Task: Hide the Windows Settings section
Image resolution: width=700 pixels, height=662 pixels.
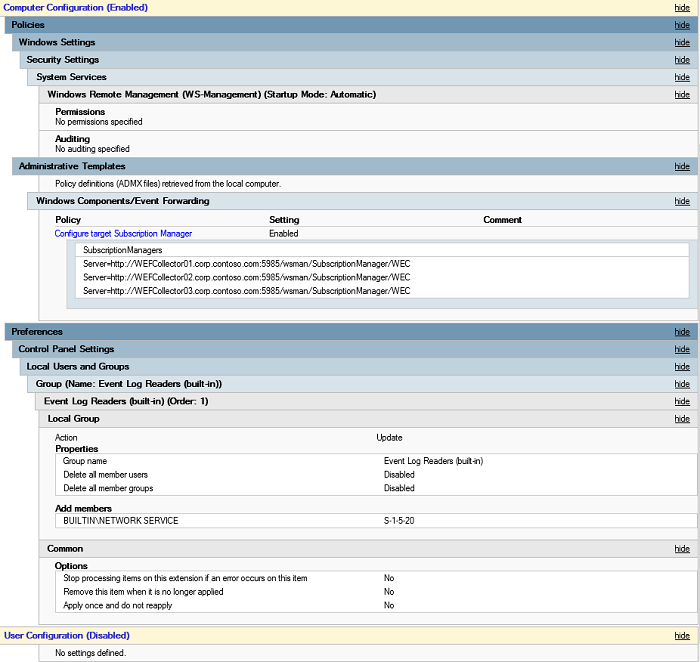Action: coord(681,43)
